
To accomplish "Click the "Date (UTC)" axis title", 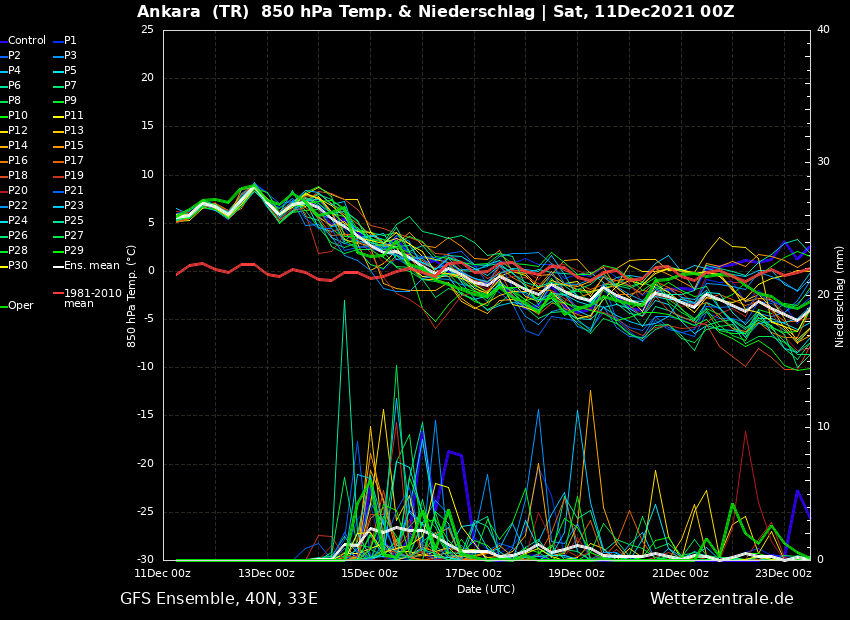I will point(486,589).
